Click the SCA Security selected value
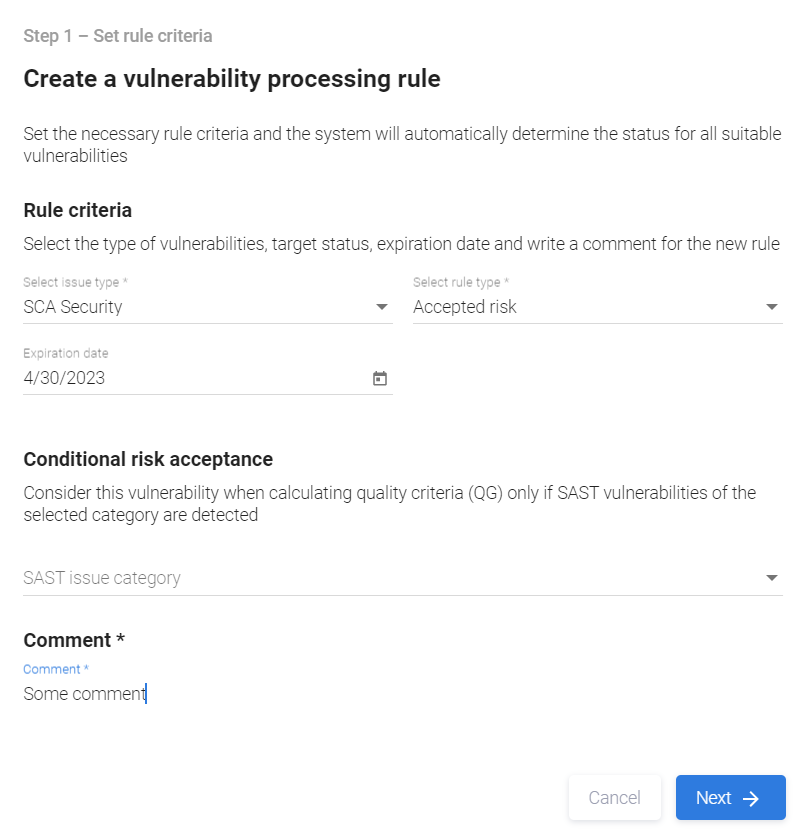The image size is (803, 830). 73,307
